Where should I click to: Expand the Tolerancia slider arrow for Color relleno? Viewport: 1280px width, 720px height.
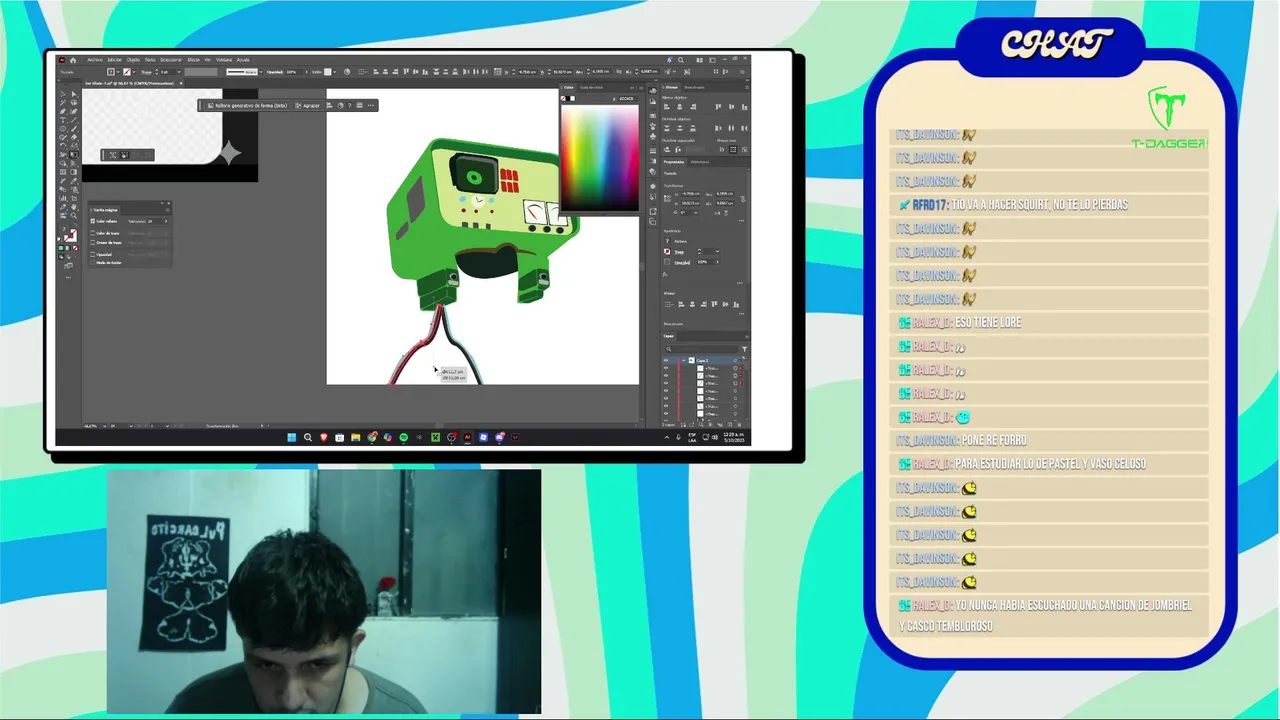(x=166, y=221)
